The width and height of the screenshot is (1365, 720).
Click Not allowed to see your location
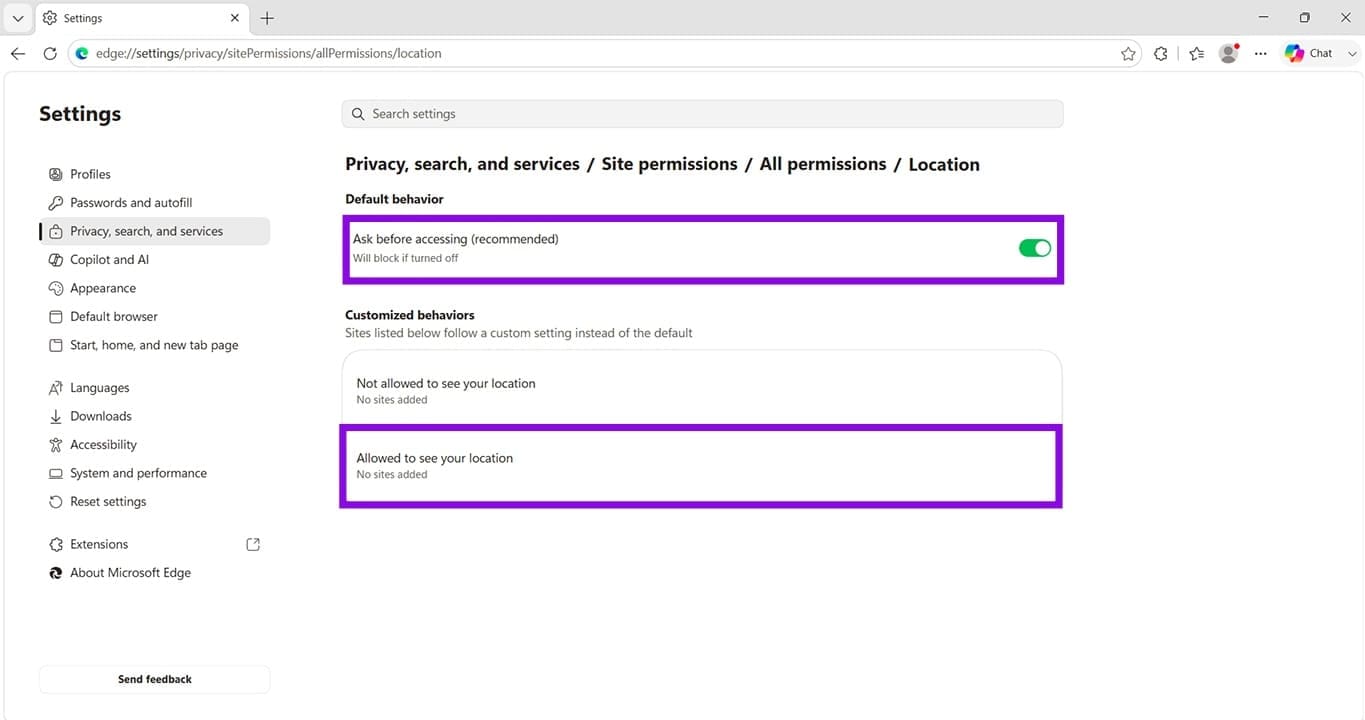click(702, 390)
